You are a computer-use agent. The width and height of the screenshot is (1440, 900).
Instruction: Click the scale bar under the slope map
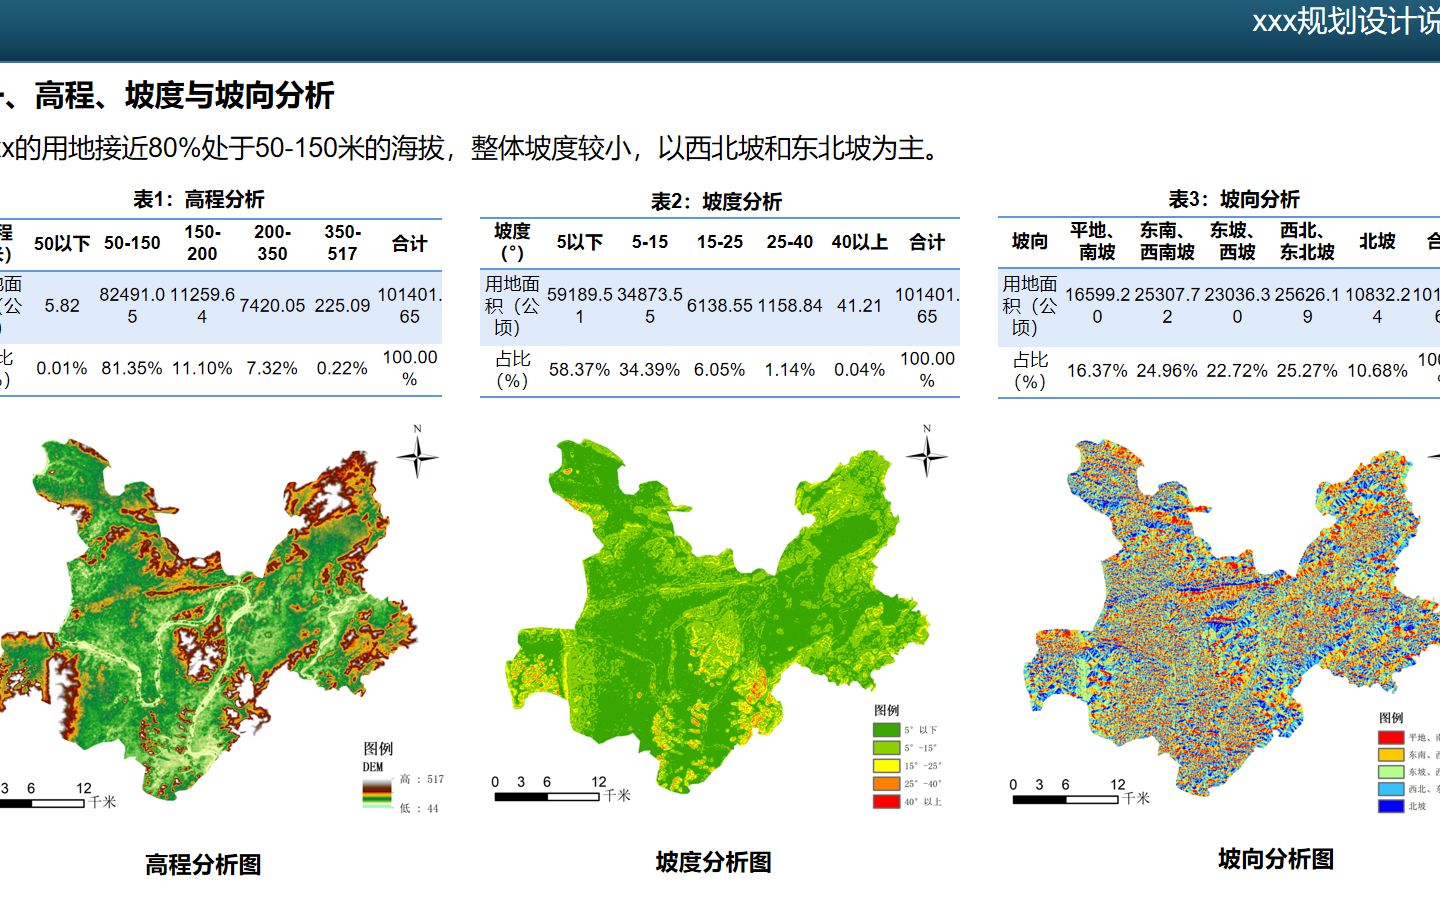547,797
